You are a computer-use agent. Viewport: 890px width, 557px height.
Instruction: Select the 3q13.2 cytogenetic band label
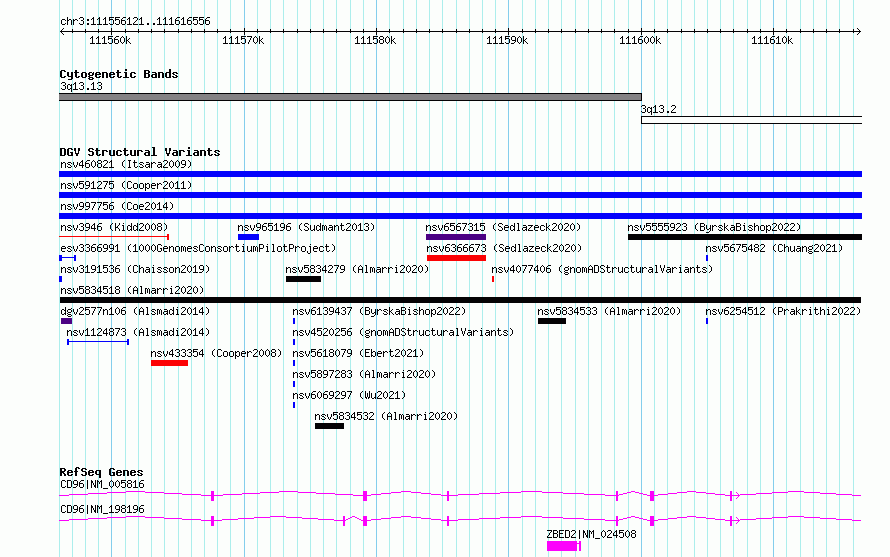tap(658, 109)
